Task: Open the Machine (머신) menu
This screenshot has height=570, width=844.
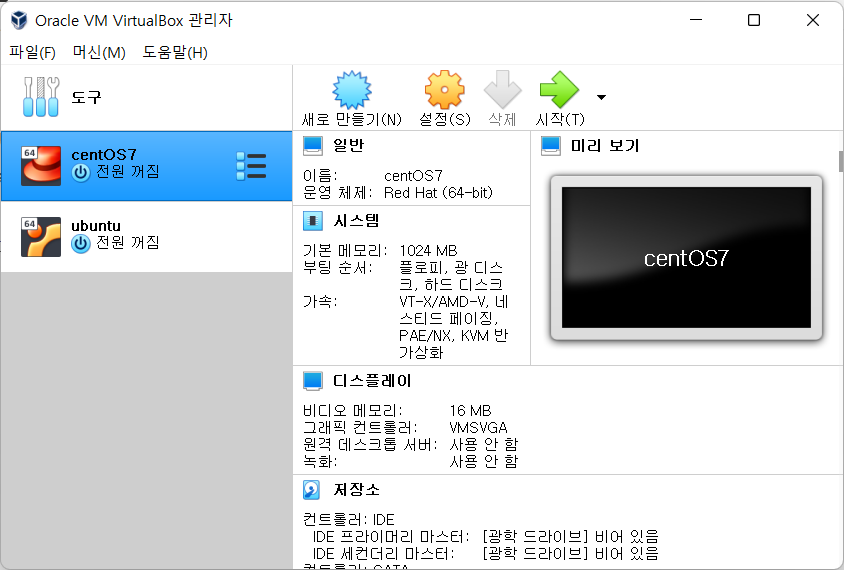Action: click(x=99, y=52)
